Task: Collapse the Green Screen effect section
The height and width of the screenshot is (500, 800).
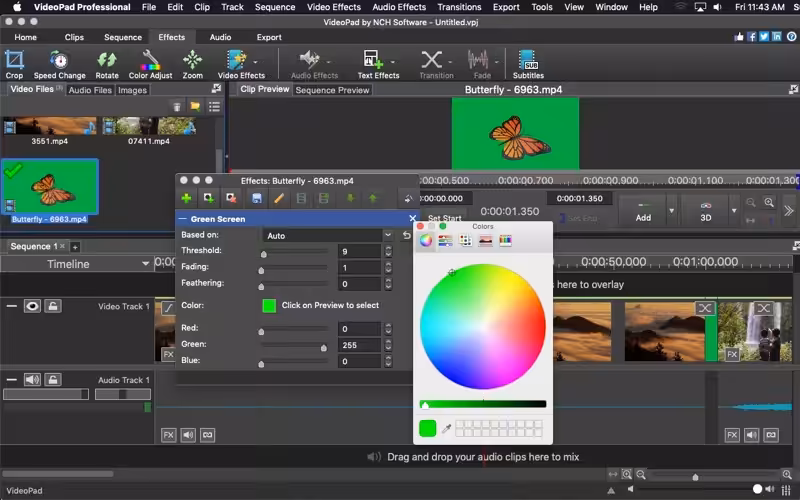Action: point(182,218)
